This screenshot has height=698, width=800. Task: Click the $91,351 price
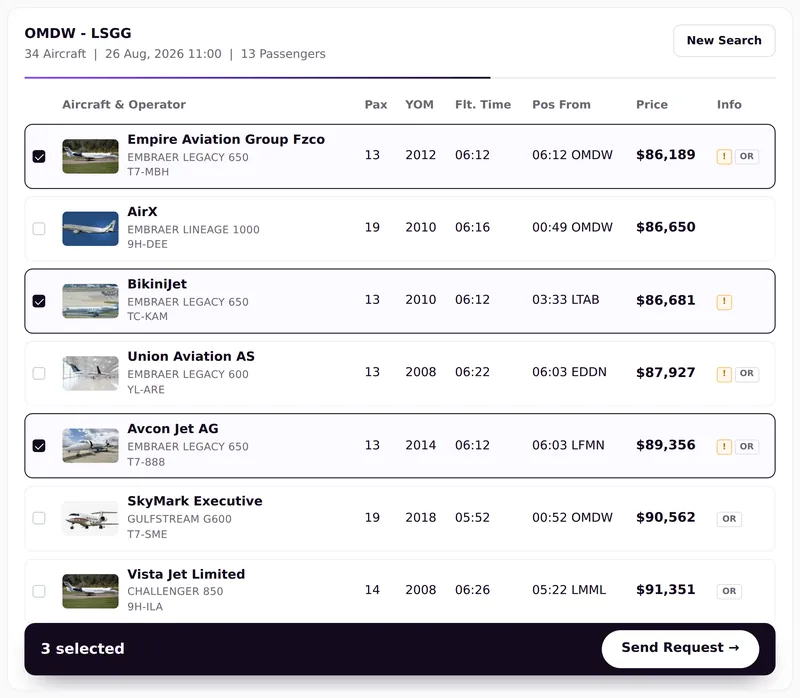point(665,590)
